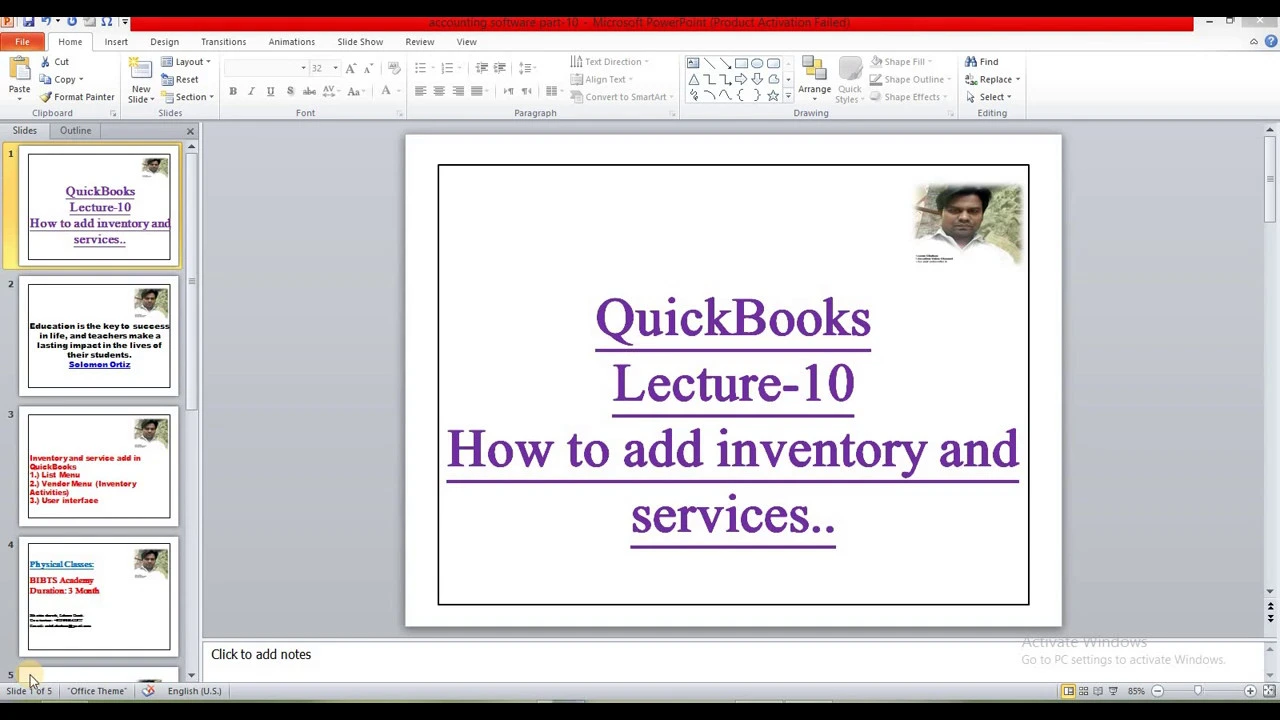Zoom out with the minus button
Image resolution: width=1280 pixels, height=720 pixels.
(1157, 691)
